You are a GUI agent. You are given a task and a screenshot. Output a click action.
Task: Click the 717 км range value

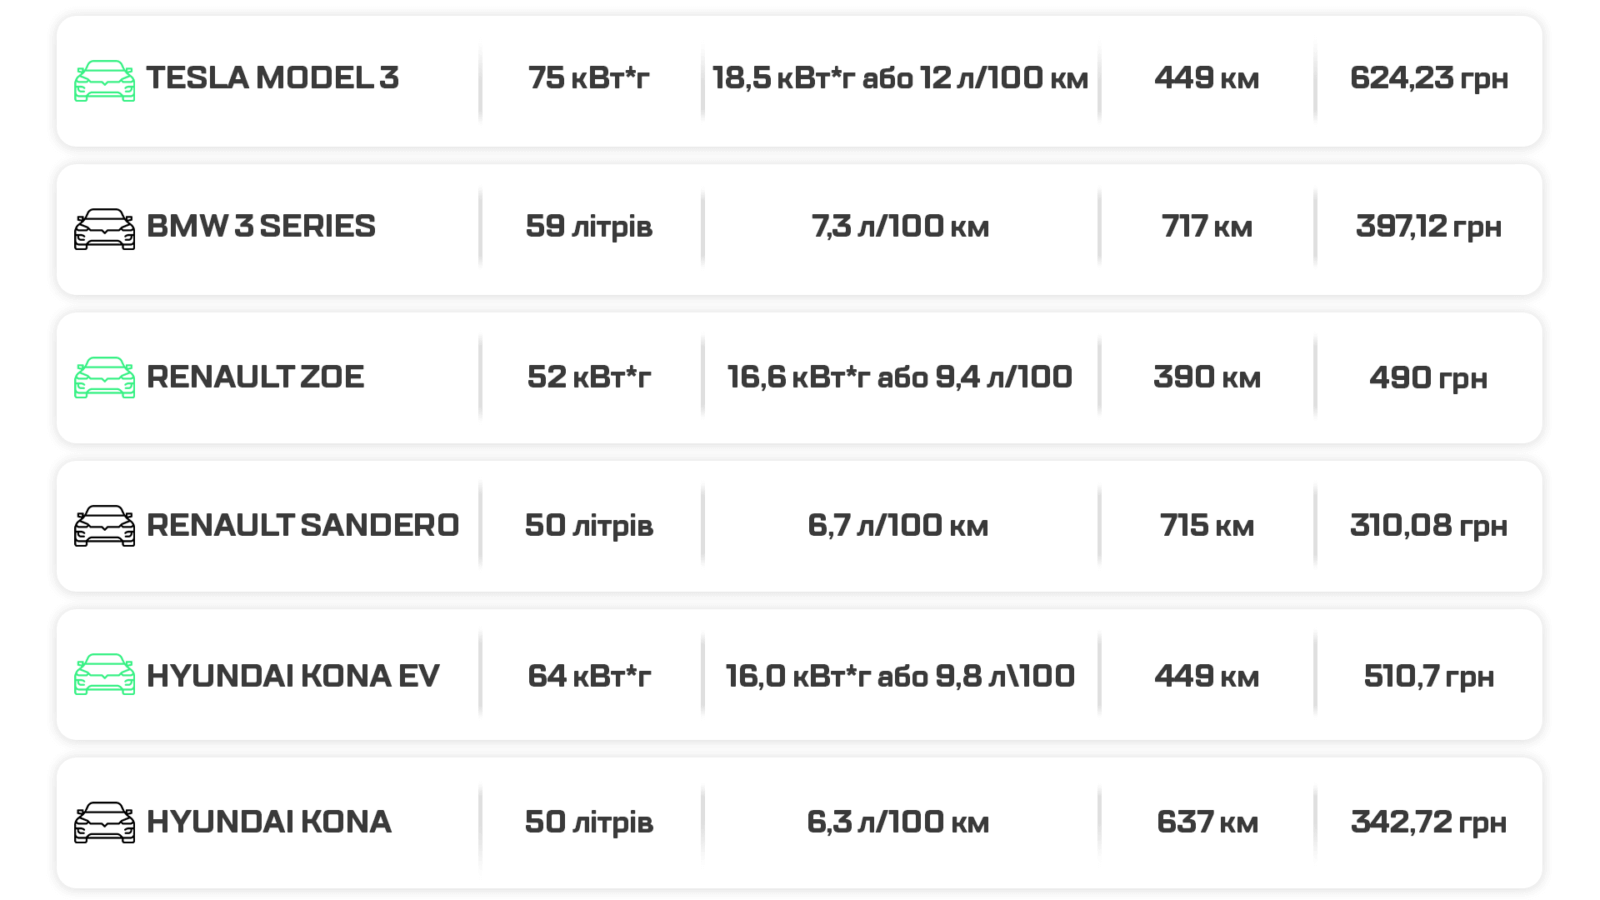1206,226
